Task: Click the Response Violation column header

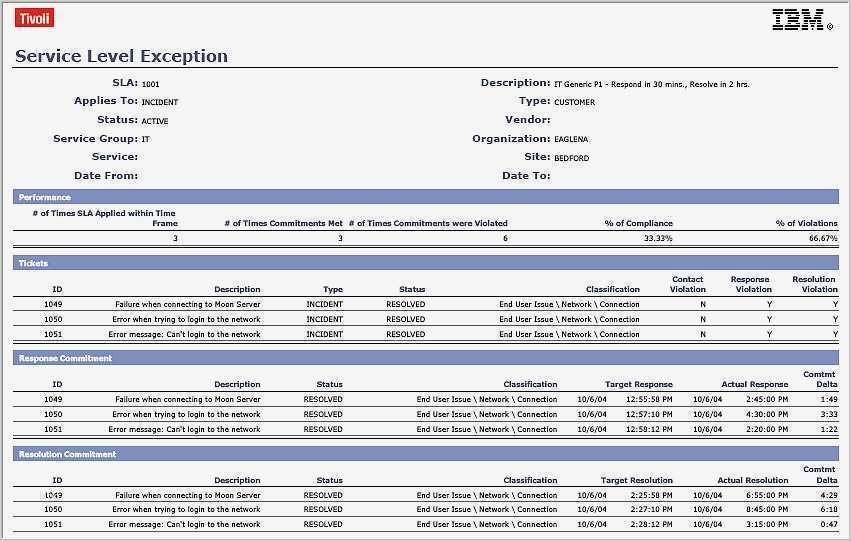Action: (751, 284)
